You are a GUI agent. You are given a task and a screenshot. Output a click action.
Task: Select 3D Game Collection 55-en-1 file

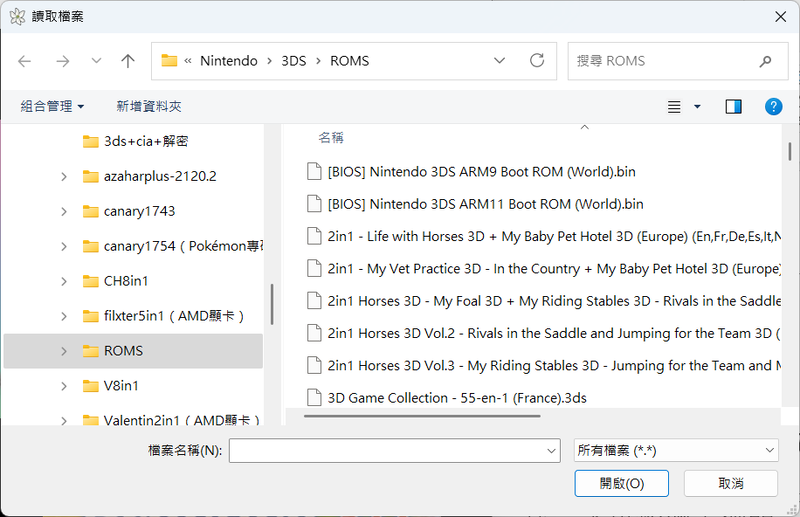[457, 398]
